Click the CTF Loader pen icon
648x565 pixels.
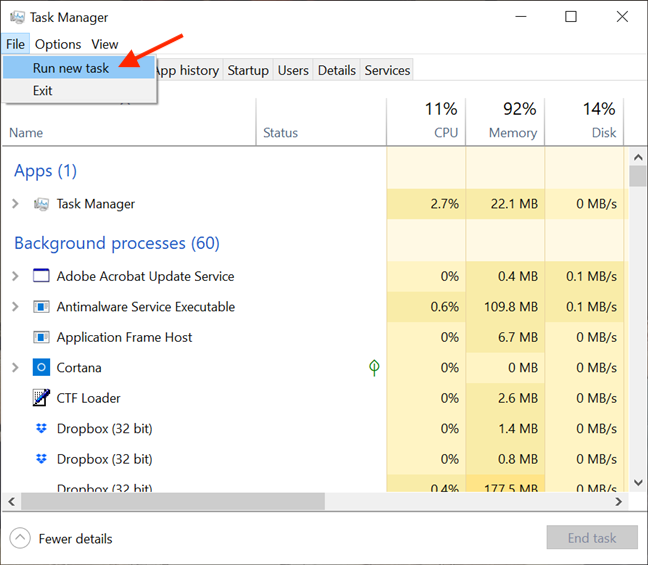[x=41, y=398]
